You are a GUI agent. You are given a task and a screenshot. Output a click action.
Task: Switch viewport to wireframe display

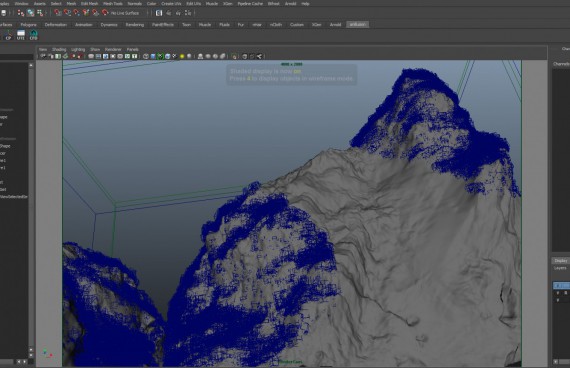click(145, 56)
